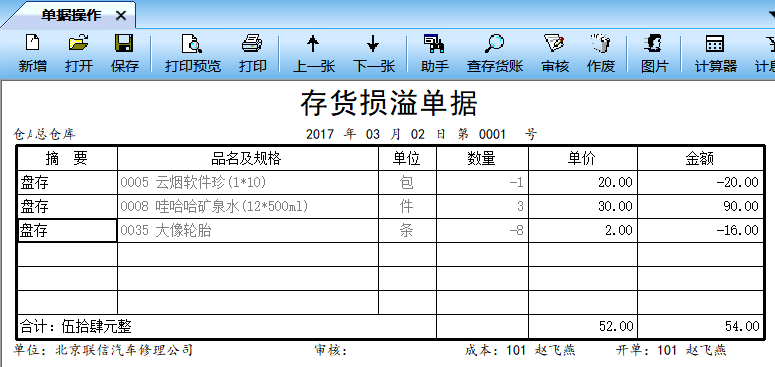Screen dimensions: 775x367
Task: Click quantity cell -8
Action: click(482, 231)
